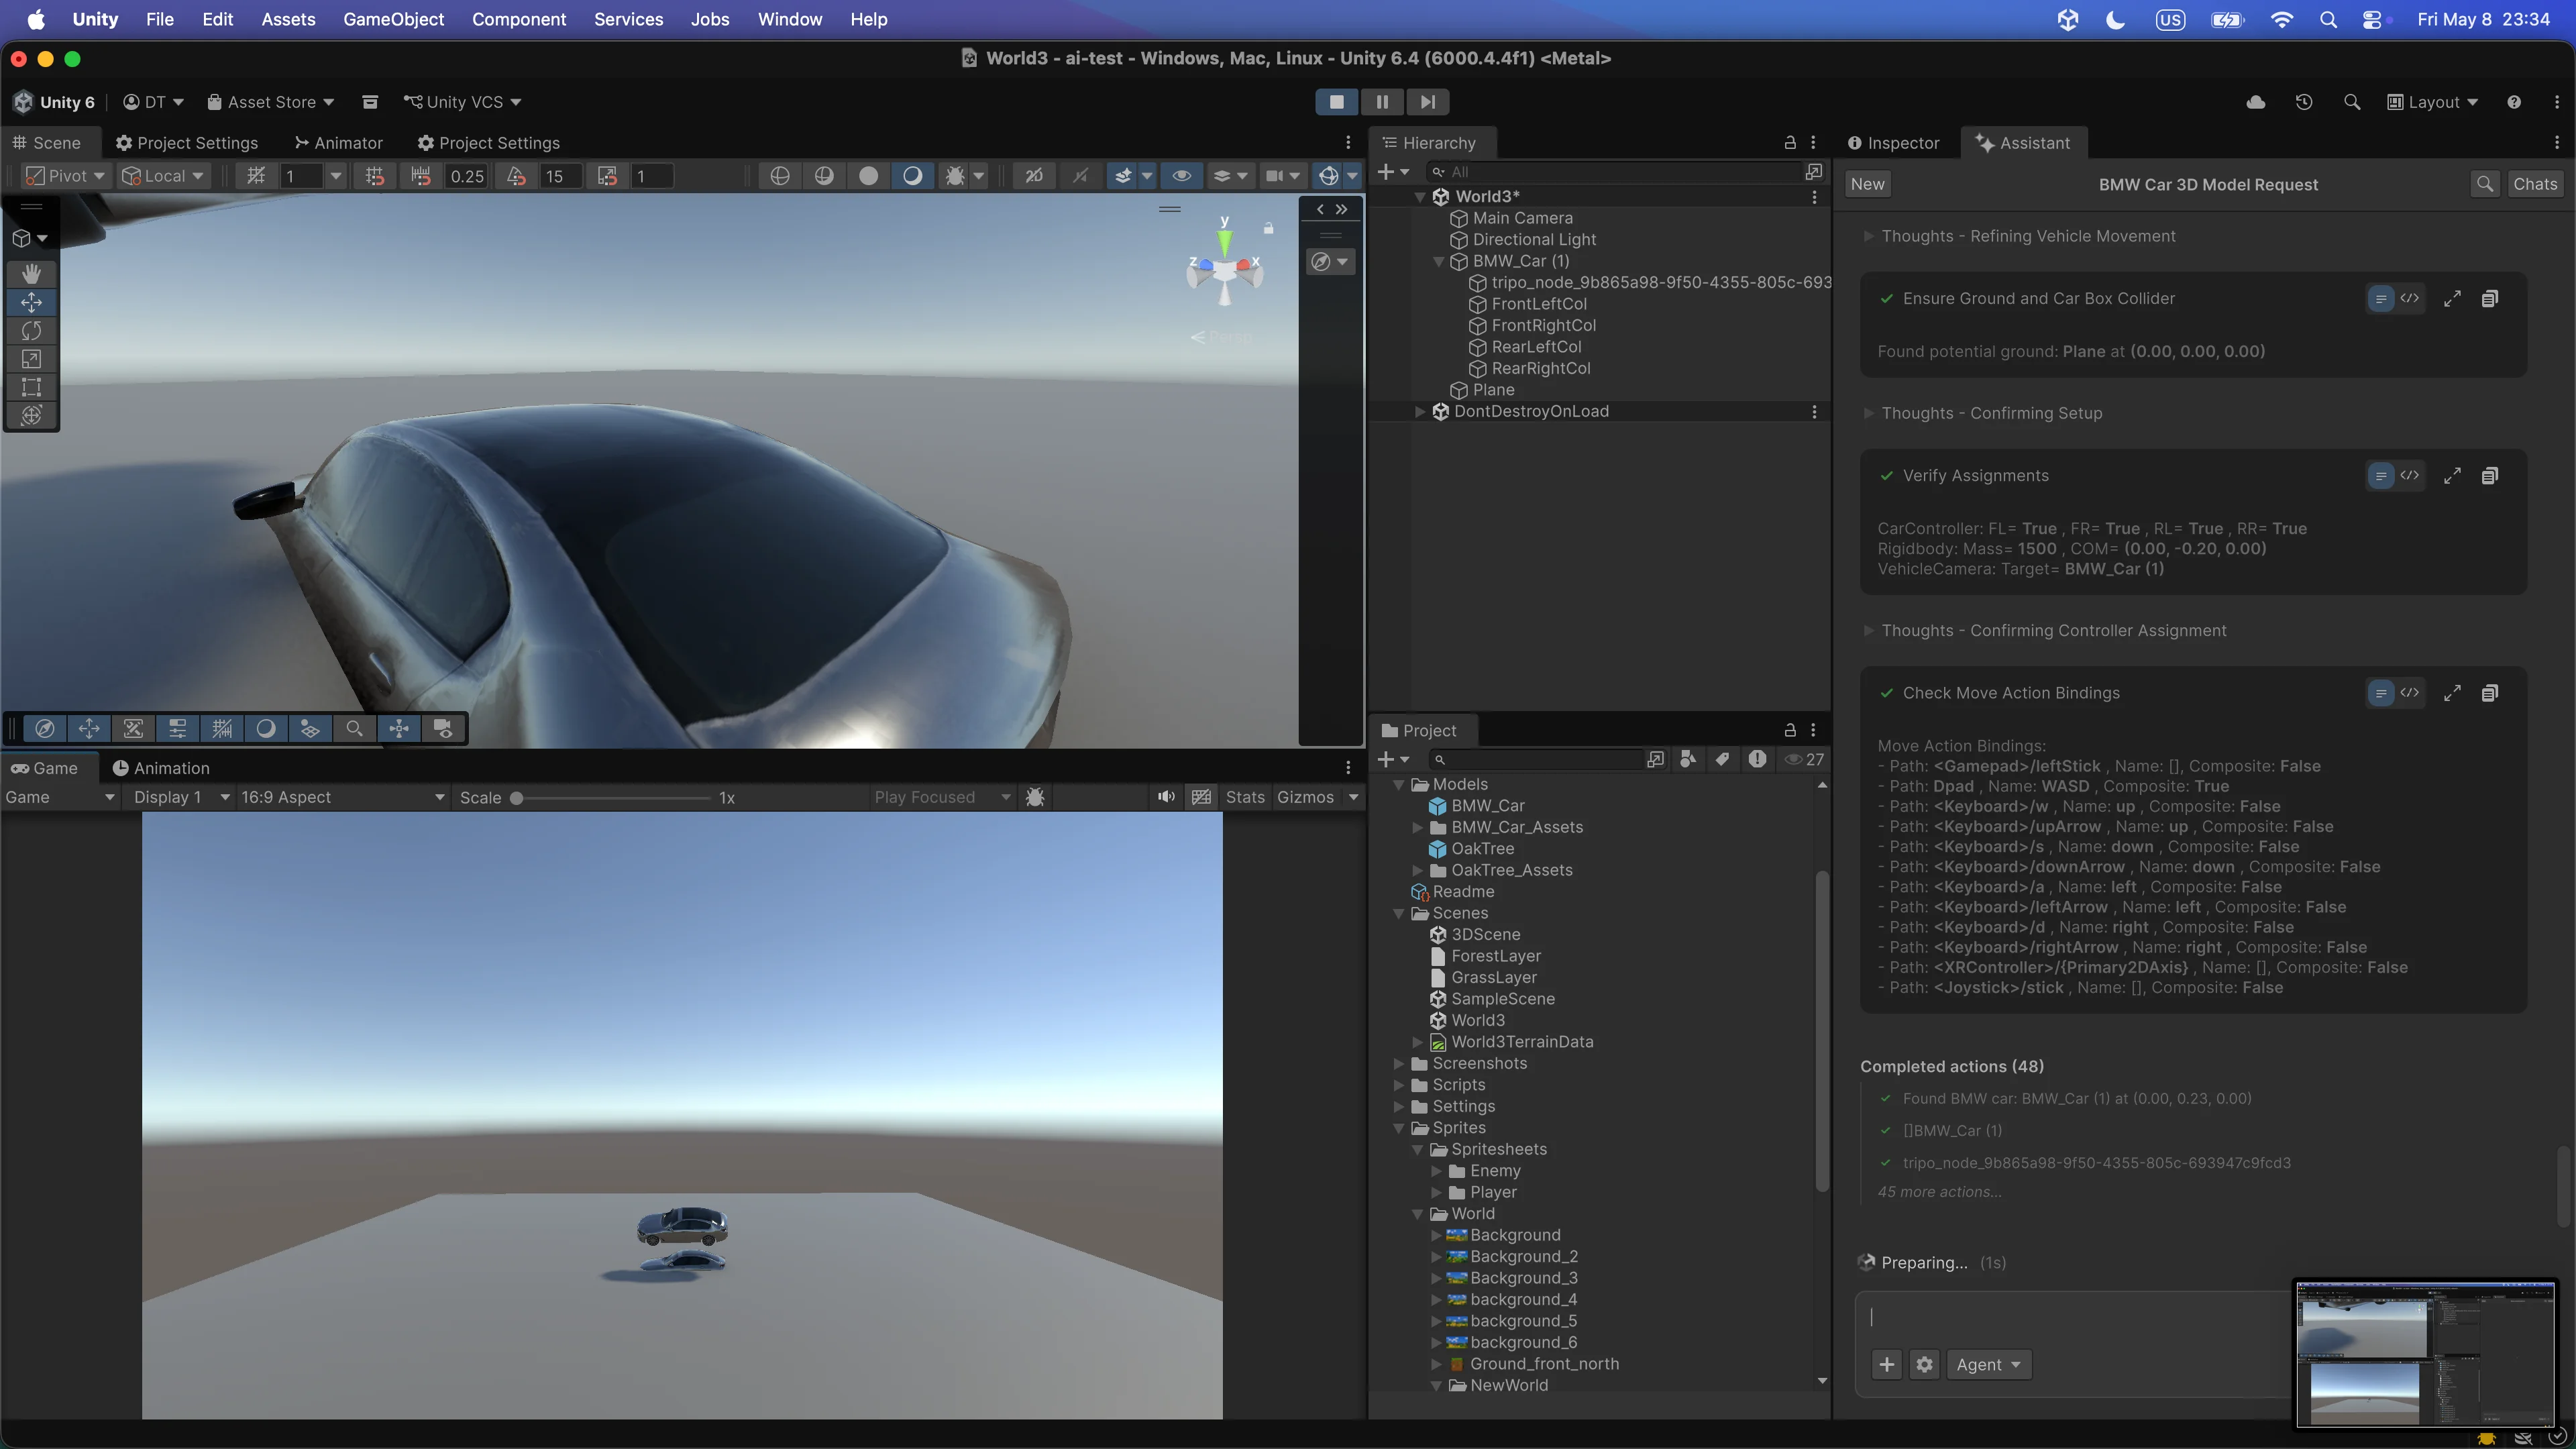The height and width of the screenshot is (1449, 2576).
Task: Open the Chats list
Action: [x=2535, y=184]
